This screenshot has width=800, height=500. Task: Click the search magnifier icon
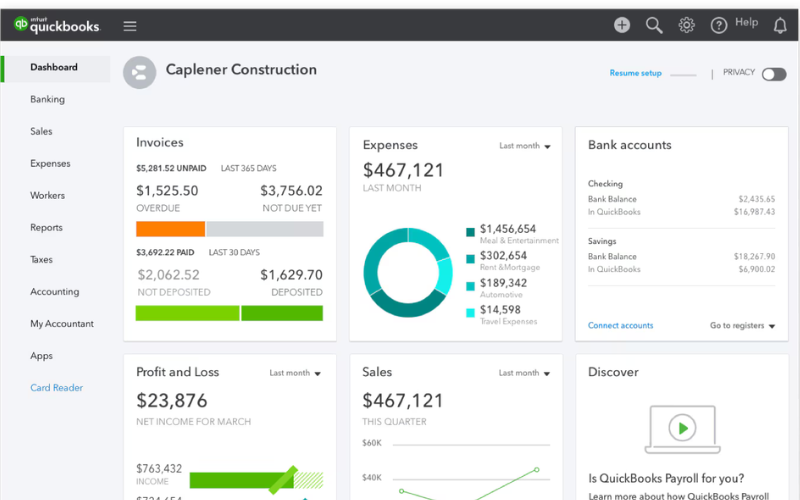pos(654,26)
